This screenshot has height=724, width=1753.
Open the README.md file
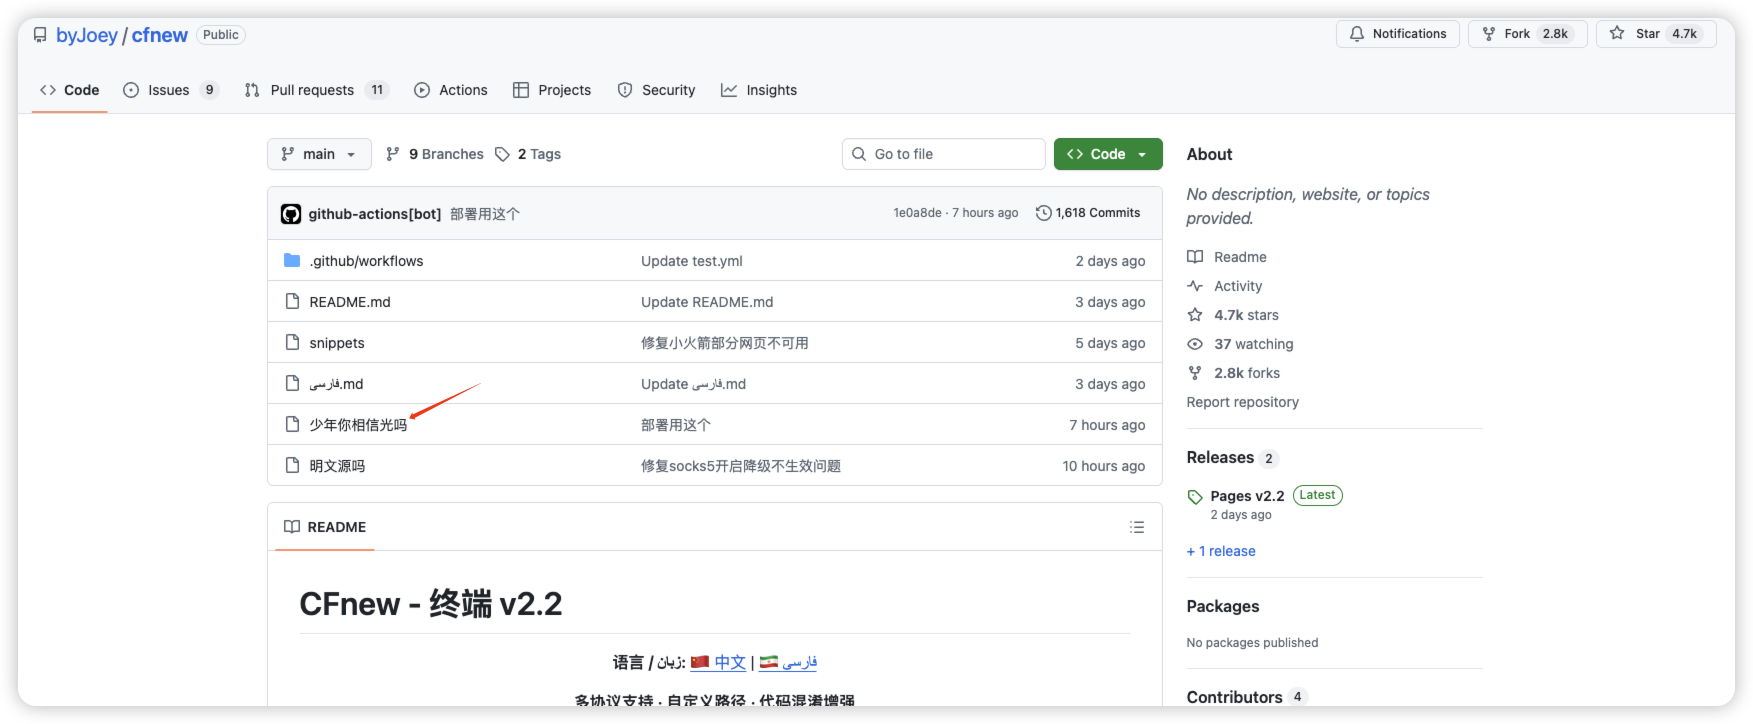click(x=350, y=302)
